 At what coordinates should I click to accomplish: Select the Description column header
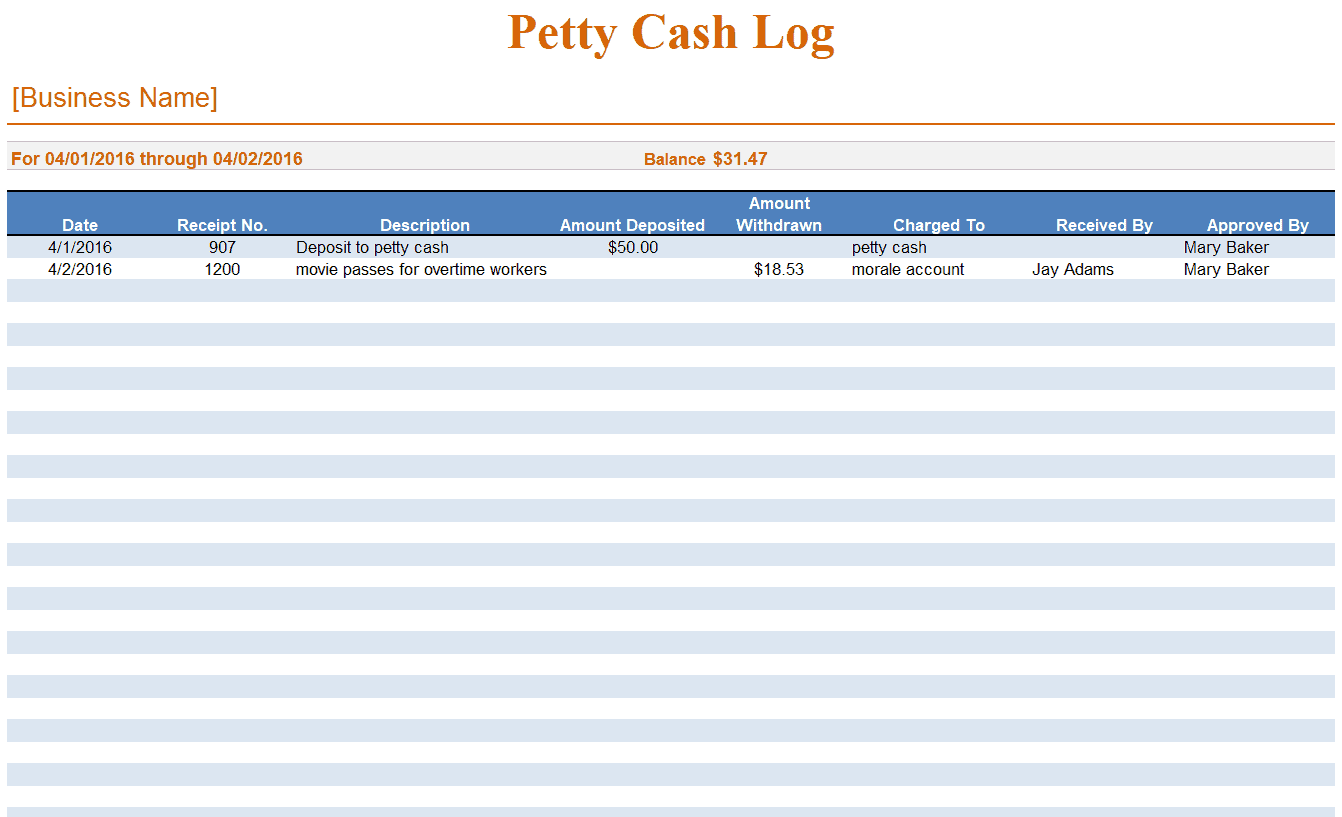click(425, 225)
